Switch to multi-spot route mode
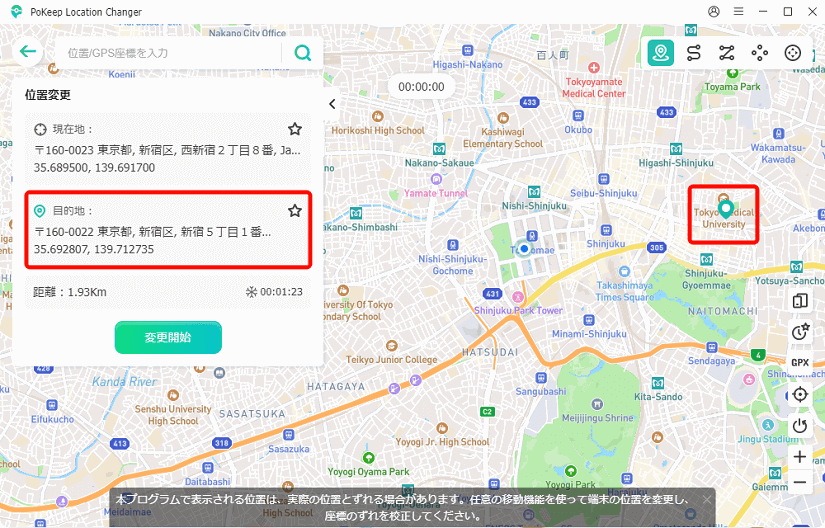The width and height of the screenshot is (825, 528). pyautogui.click(x=726, y=53)
